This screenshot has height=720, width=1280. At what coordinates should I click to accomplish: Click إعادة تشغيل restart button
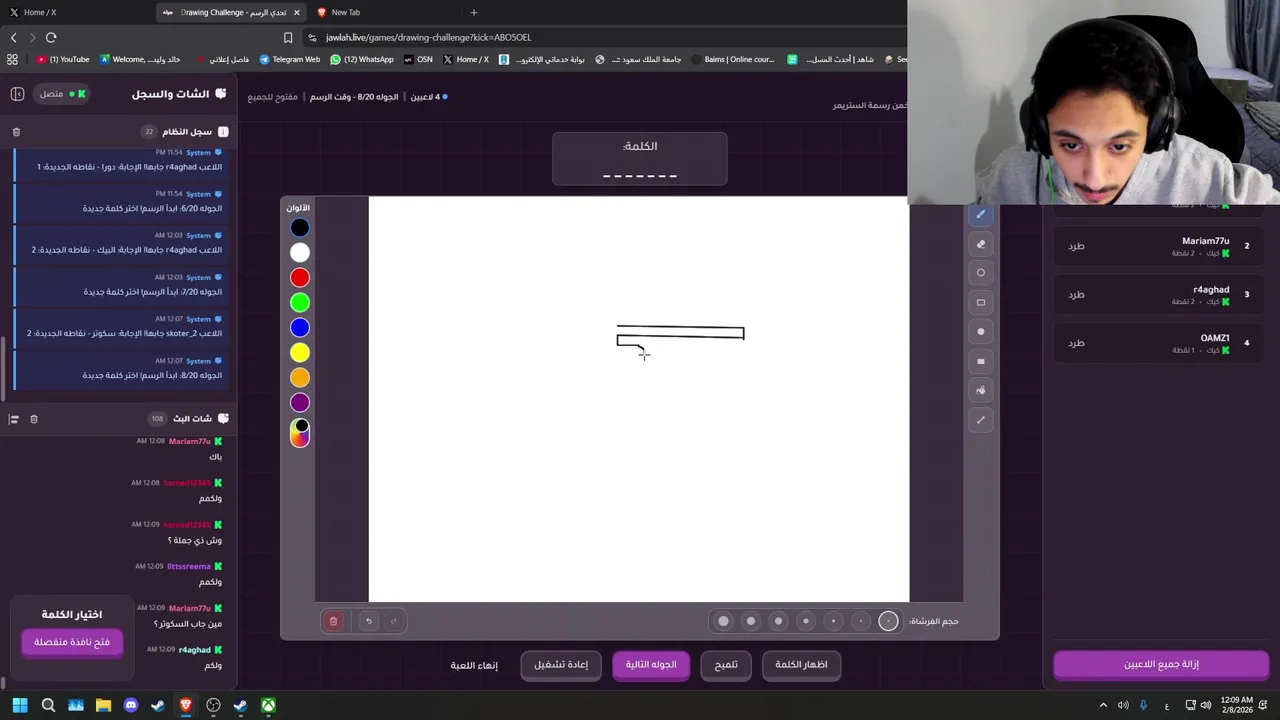[561, 665]
